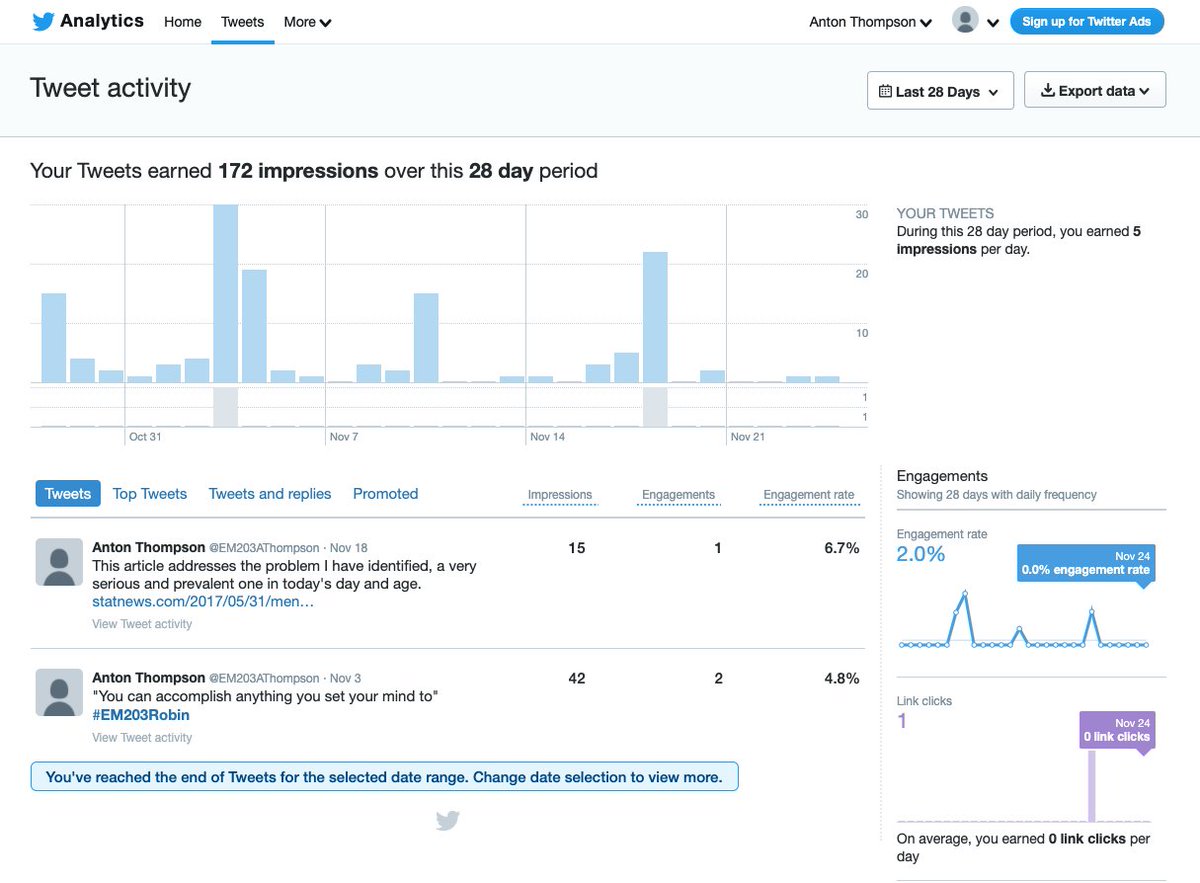Screen dimensions: 1200x883
Task: Click the Analytics title text
Action: (x=102, y=20)
